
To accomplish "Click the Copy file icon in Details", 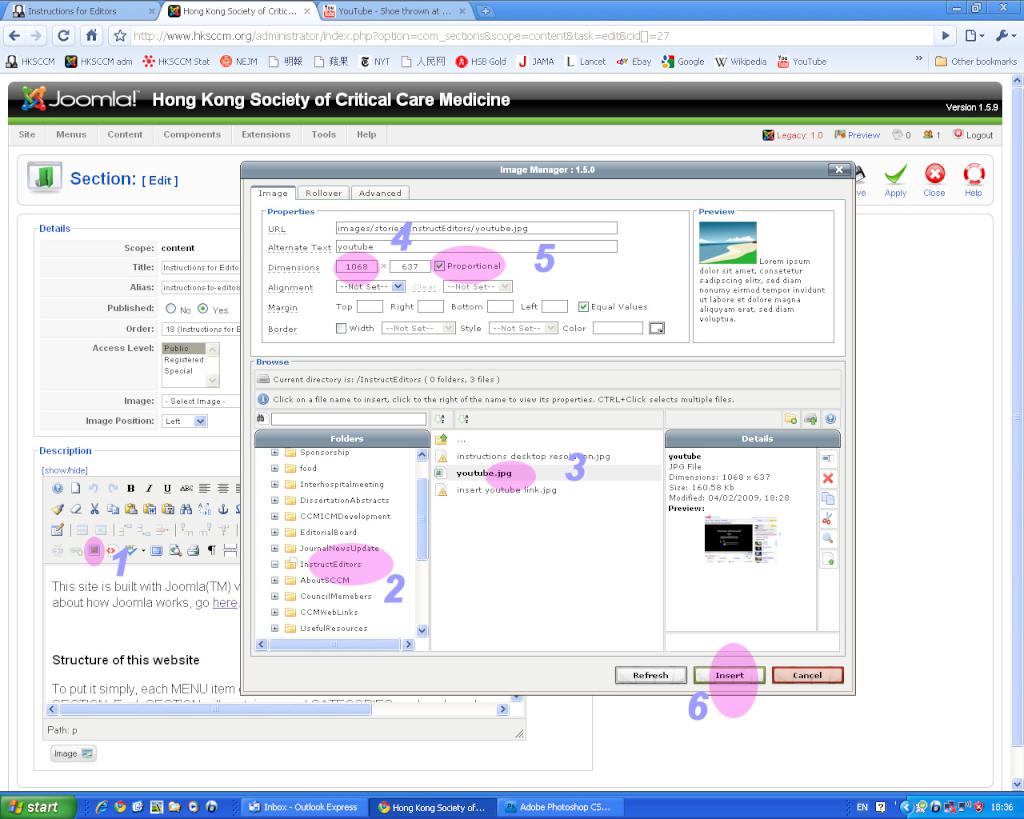I will click(x=827, y=499).
